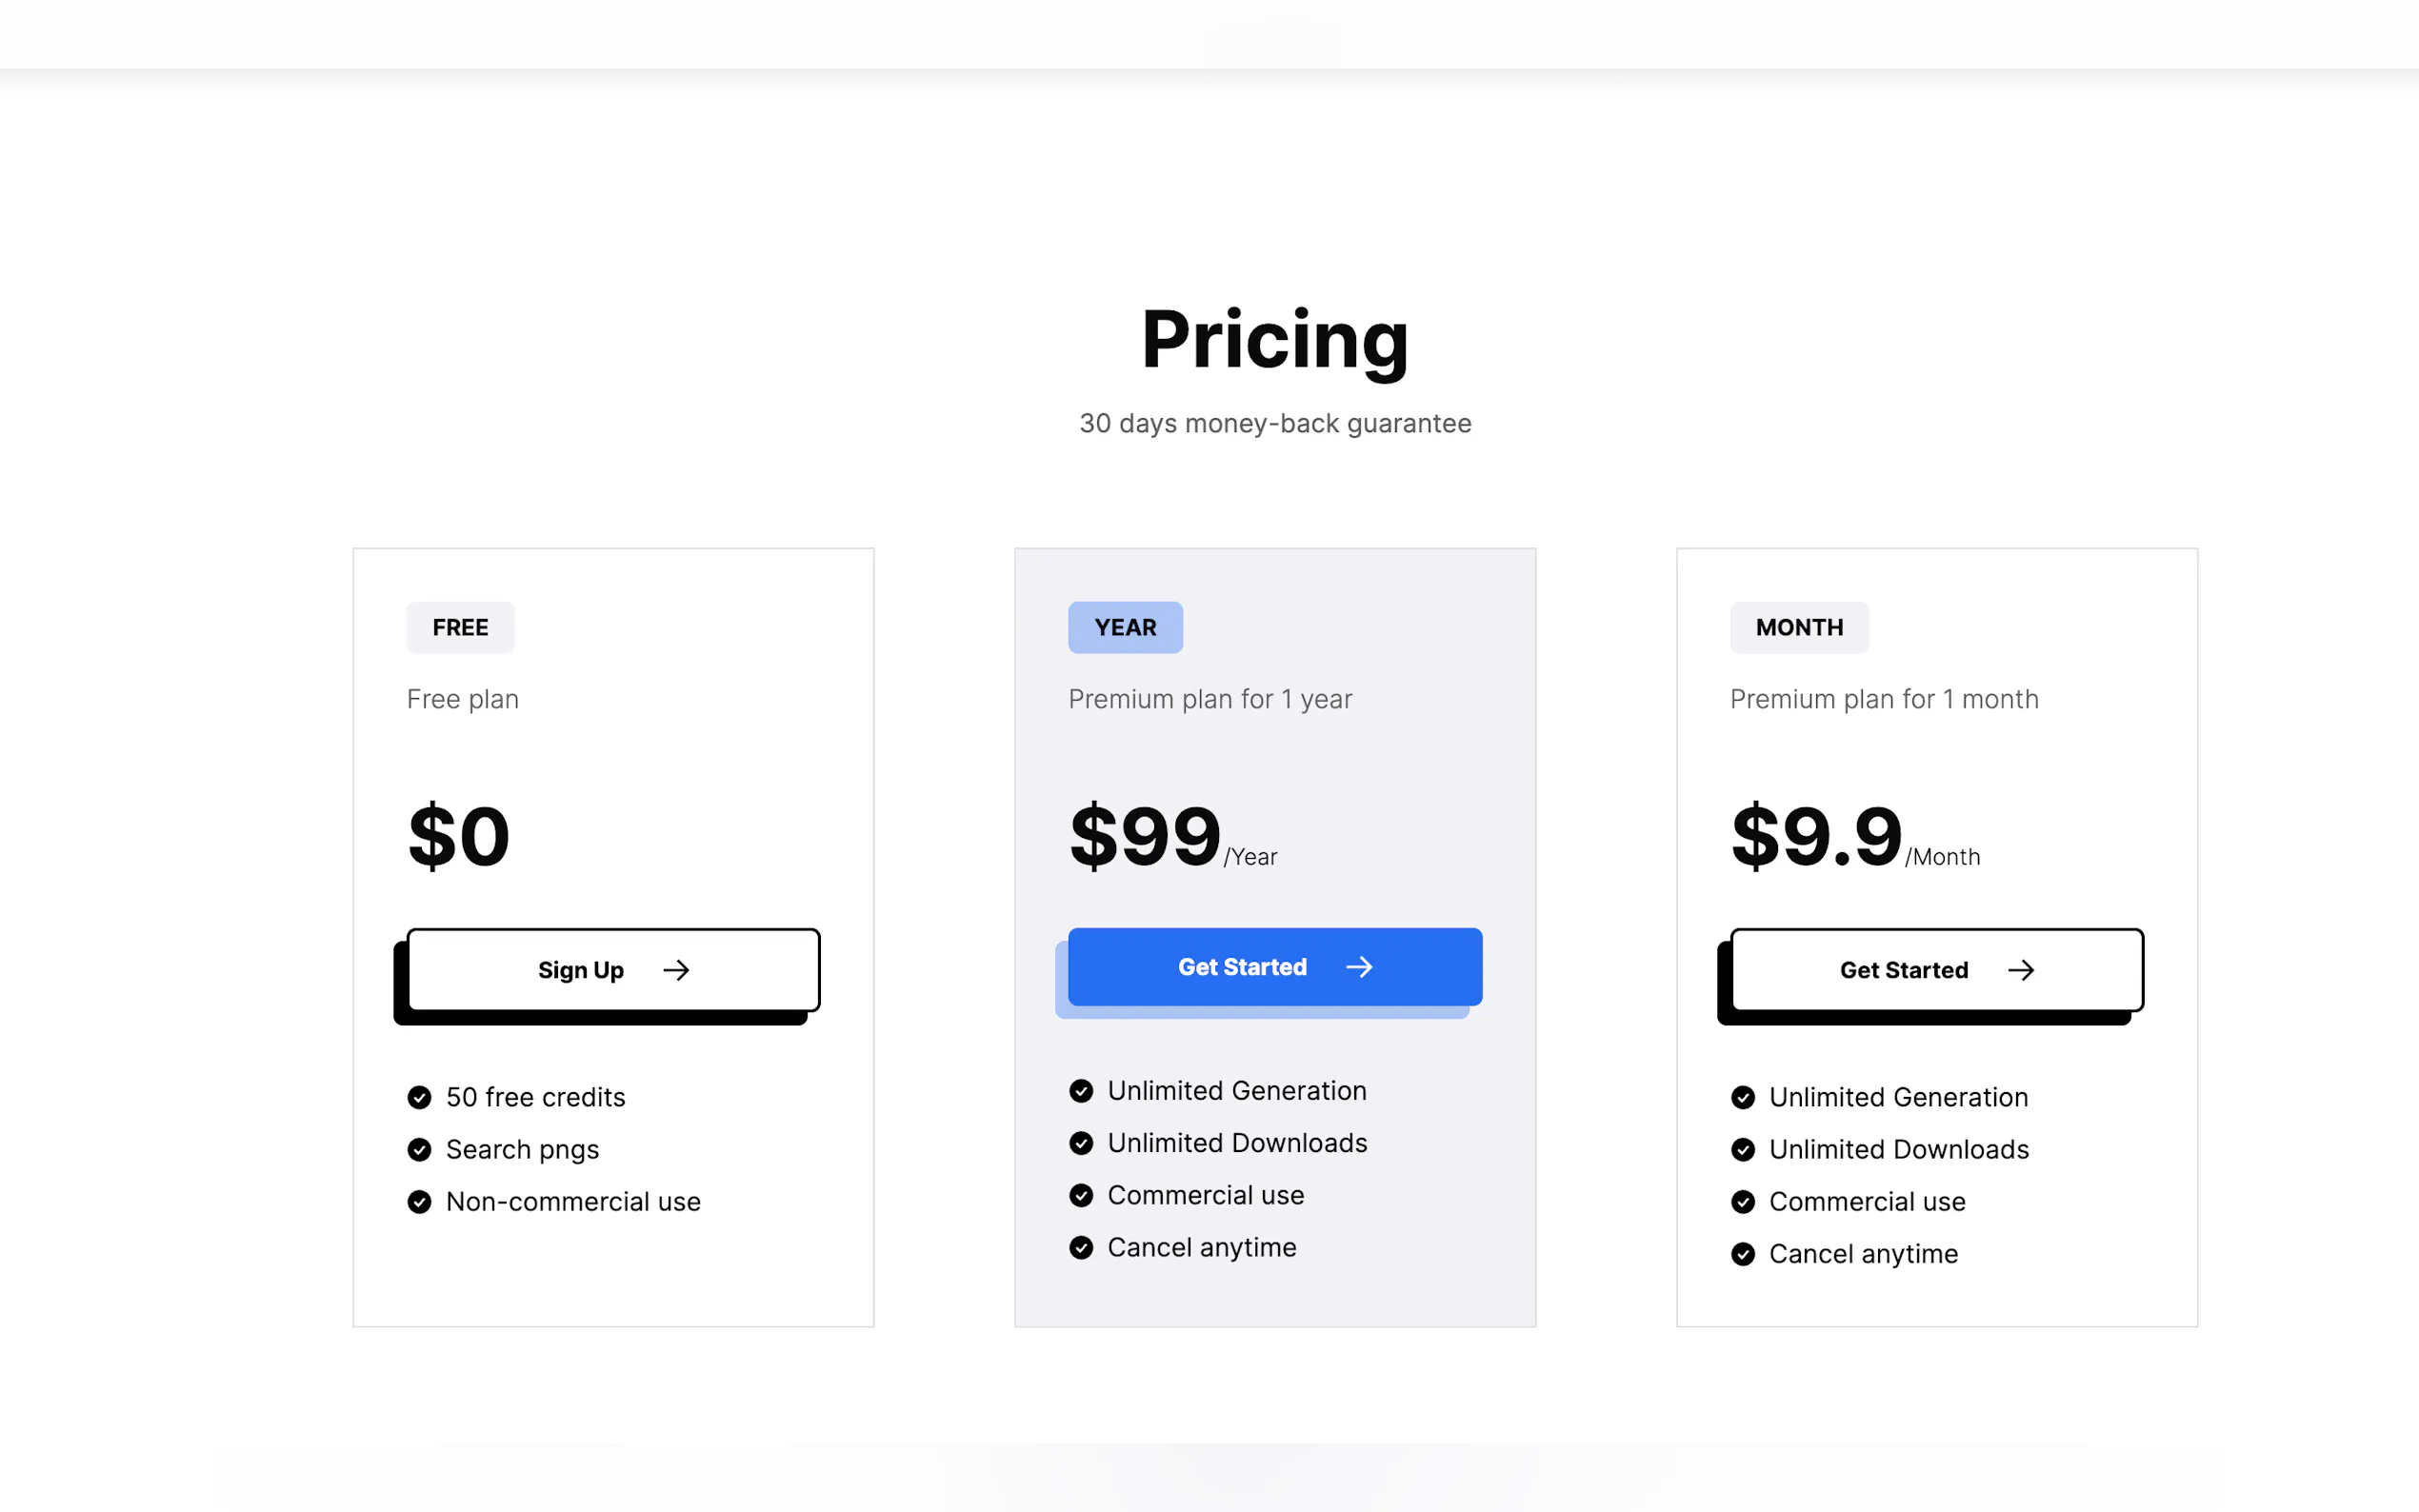Screen dimensions: 2419x1512
Task: Click the $99 yearly price
Action: 1146,836
